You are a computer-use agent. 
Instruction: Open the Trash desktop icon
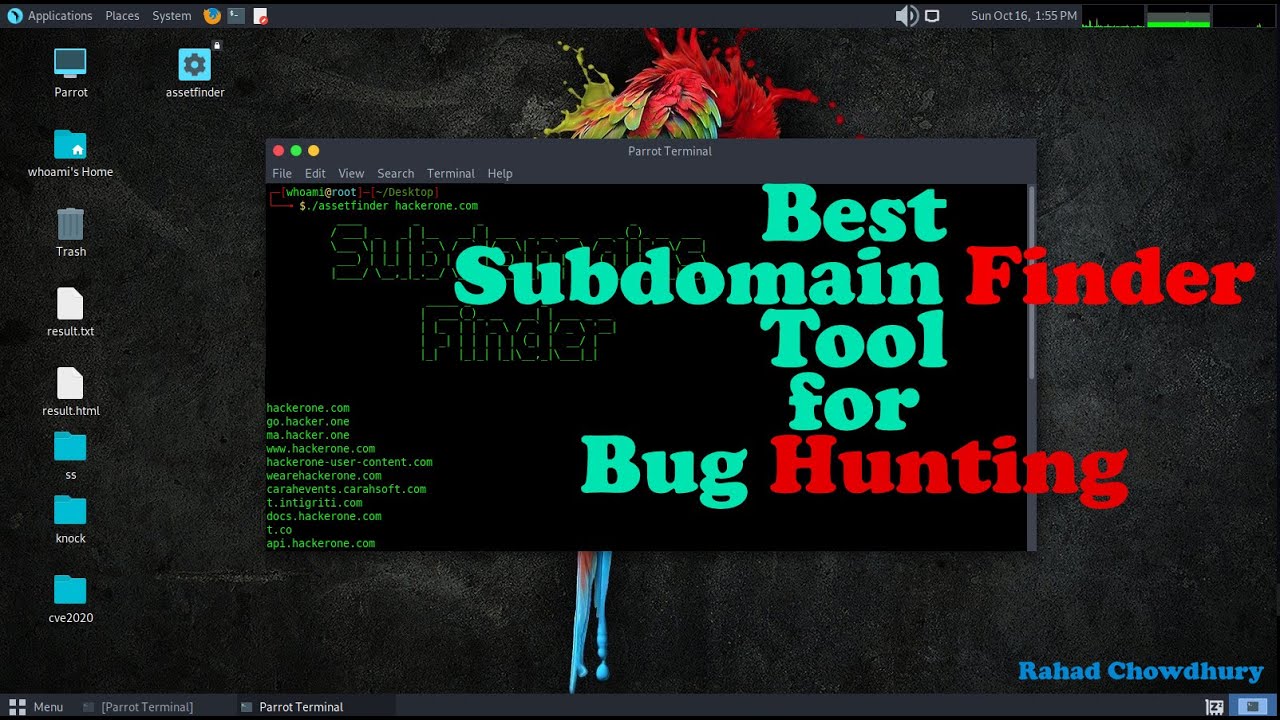[70, 223]
